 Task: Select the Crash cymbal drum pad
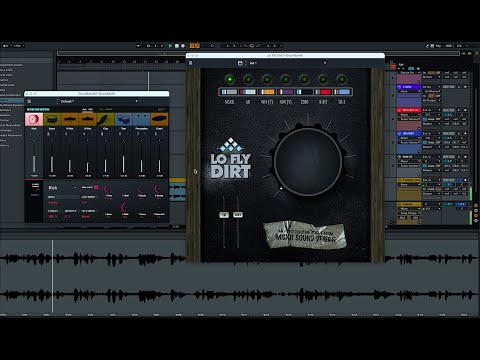coord(159,119)
